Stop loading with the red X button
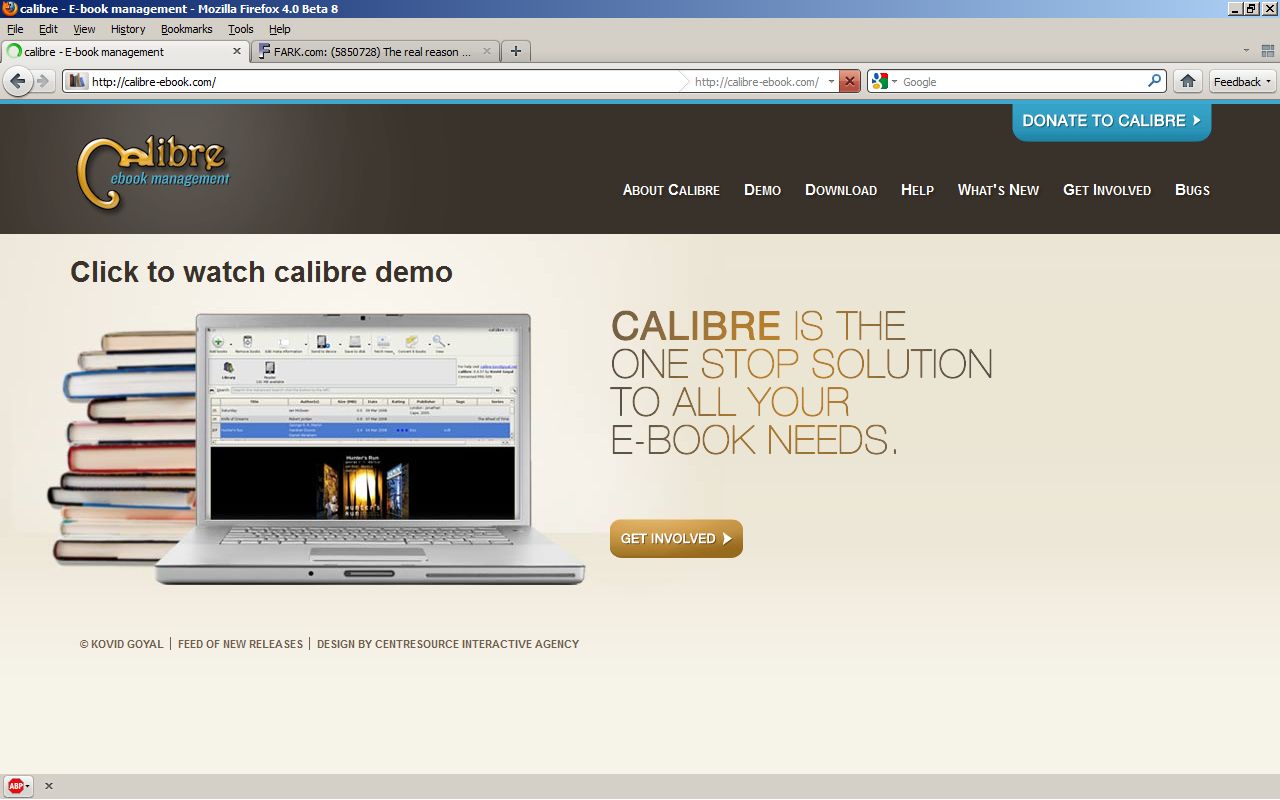The height and width of the screenshot is (800, 1280). (x=849, y=82)
